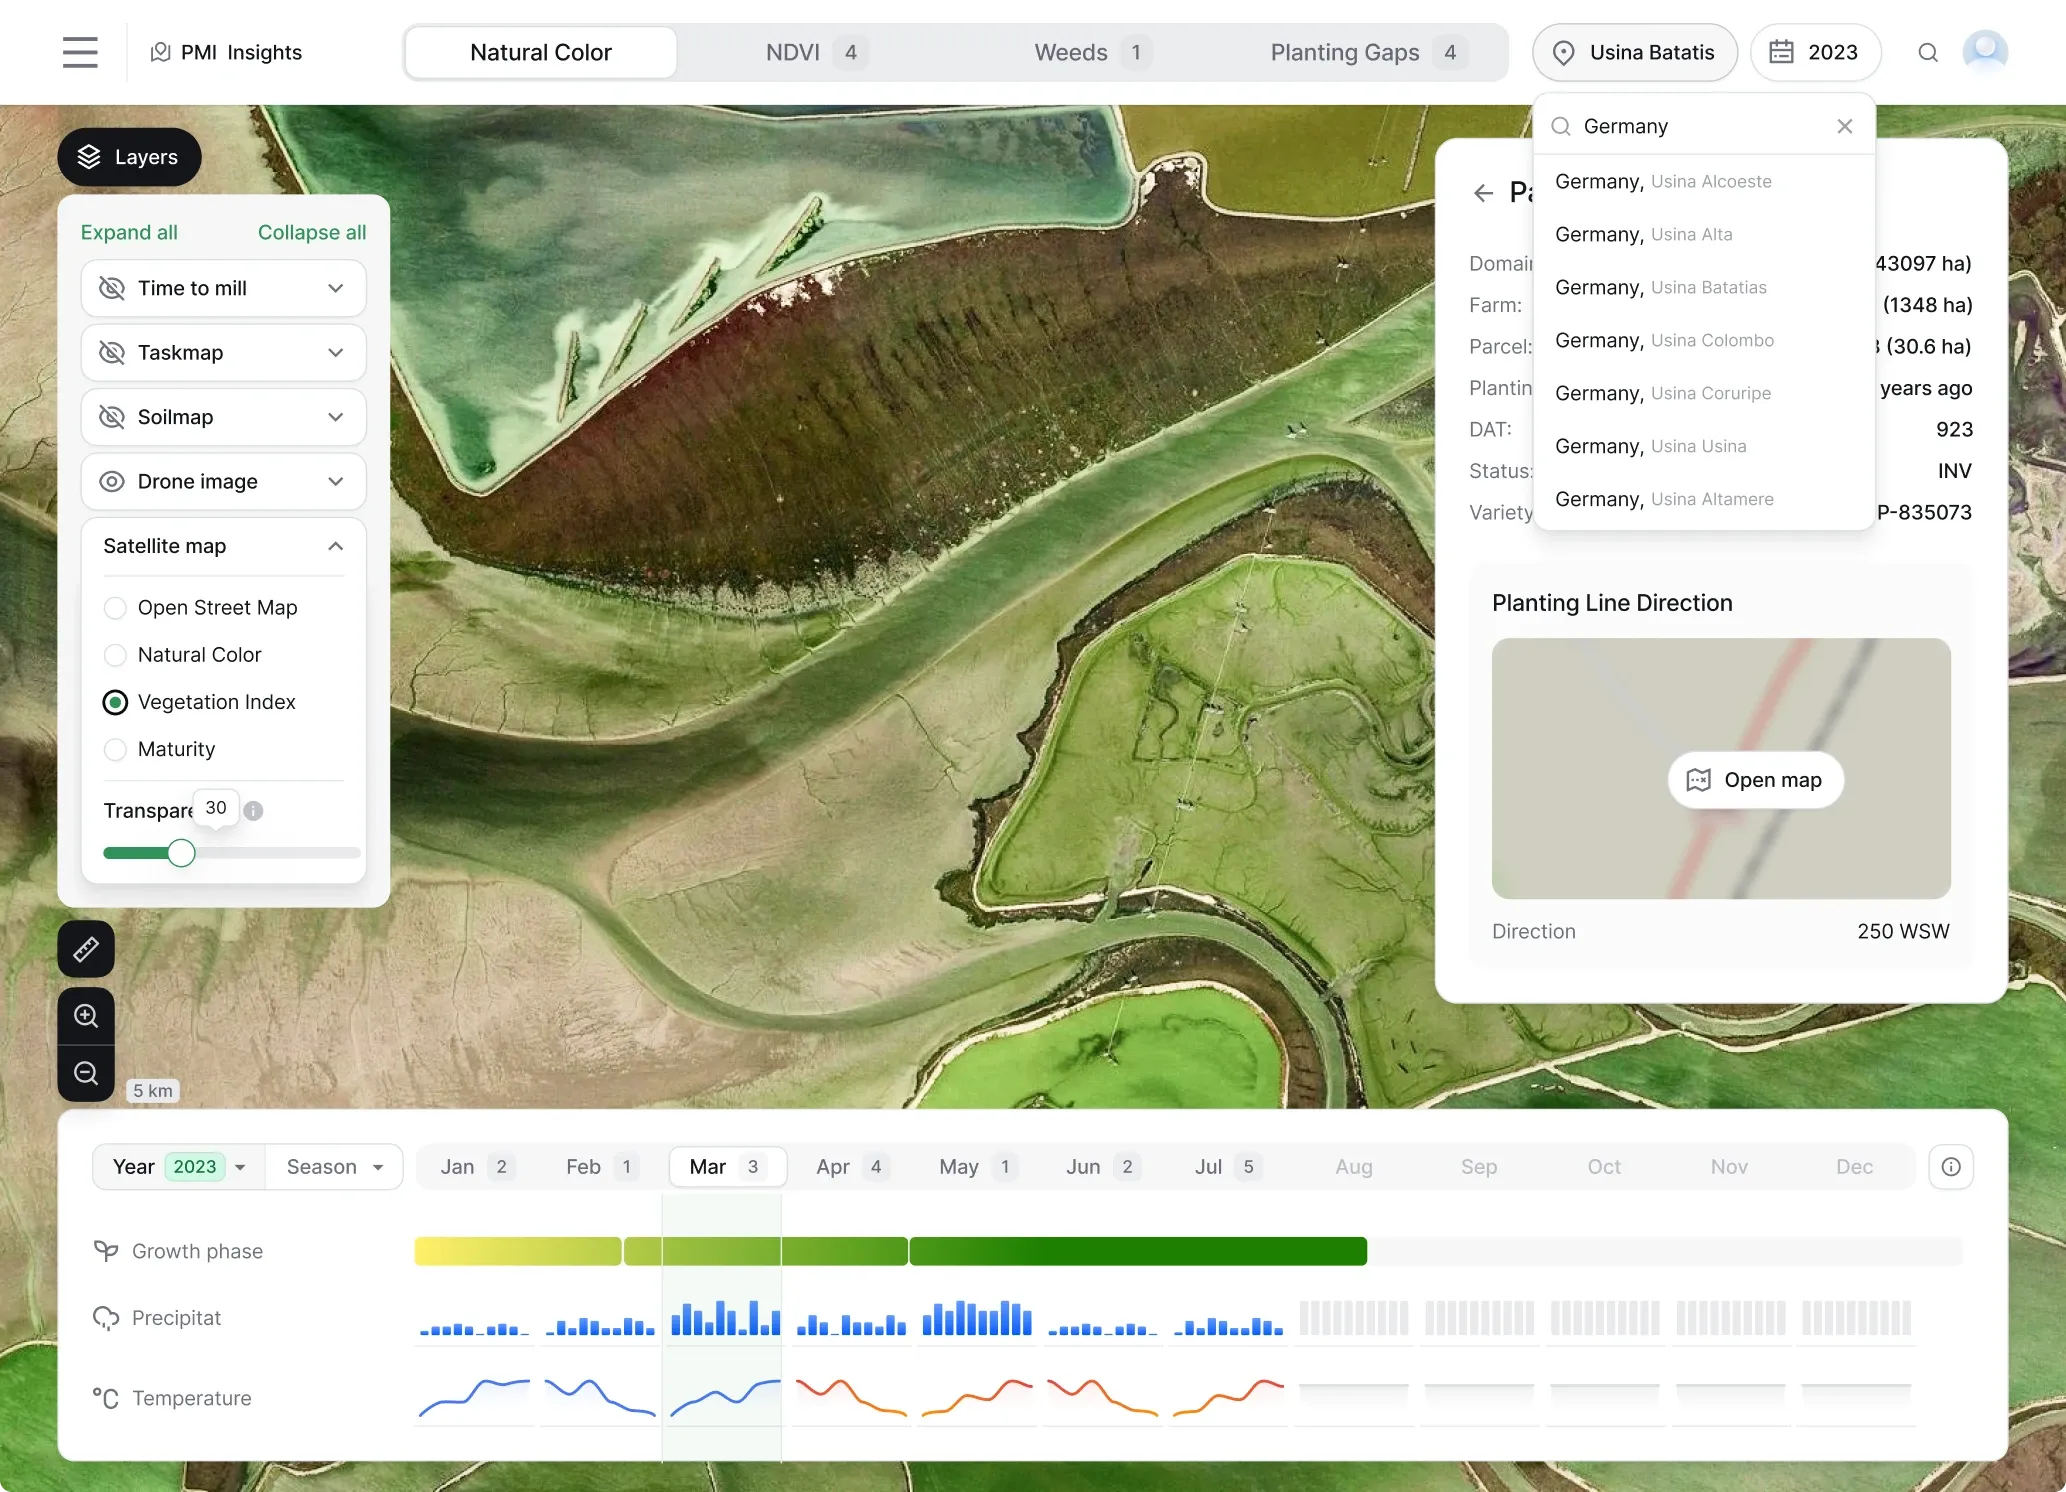Click the Germany search input field
The image size is (2066, 1492).
[x=1703, y=126]
